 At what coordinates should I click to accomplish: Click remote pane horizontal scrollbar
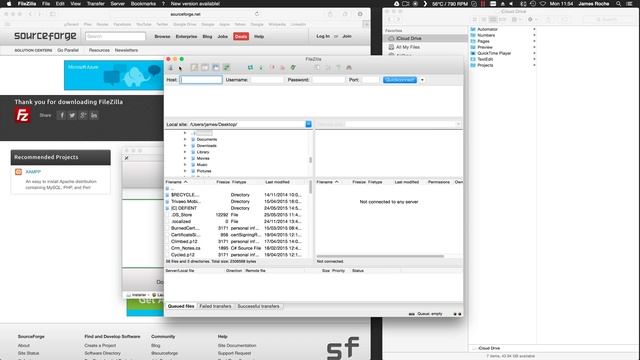click(x=380, y=256)
